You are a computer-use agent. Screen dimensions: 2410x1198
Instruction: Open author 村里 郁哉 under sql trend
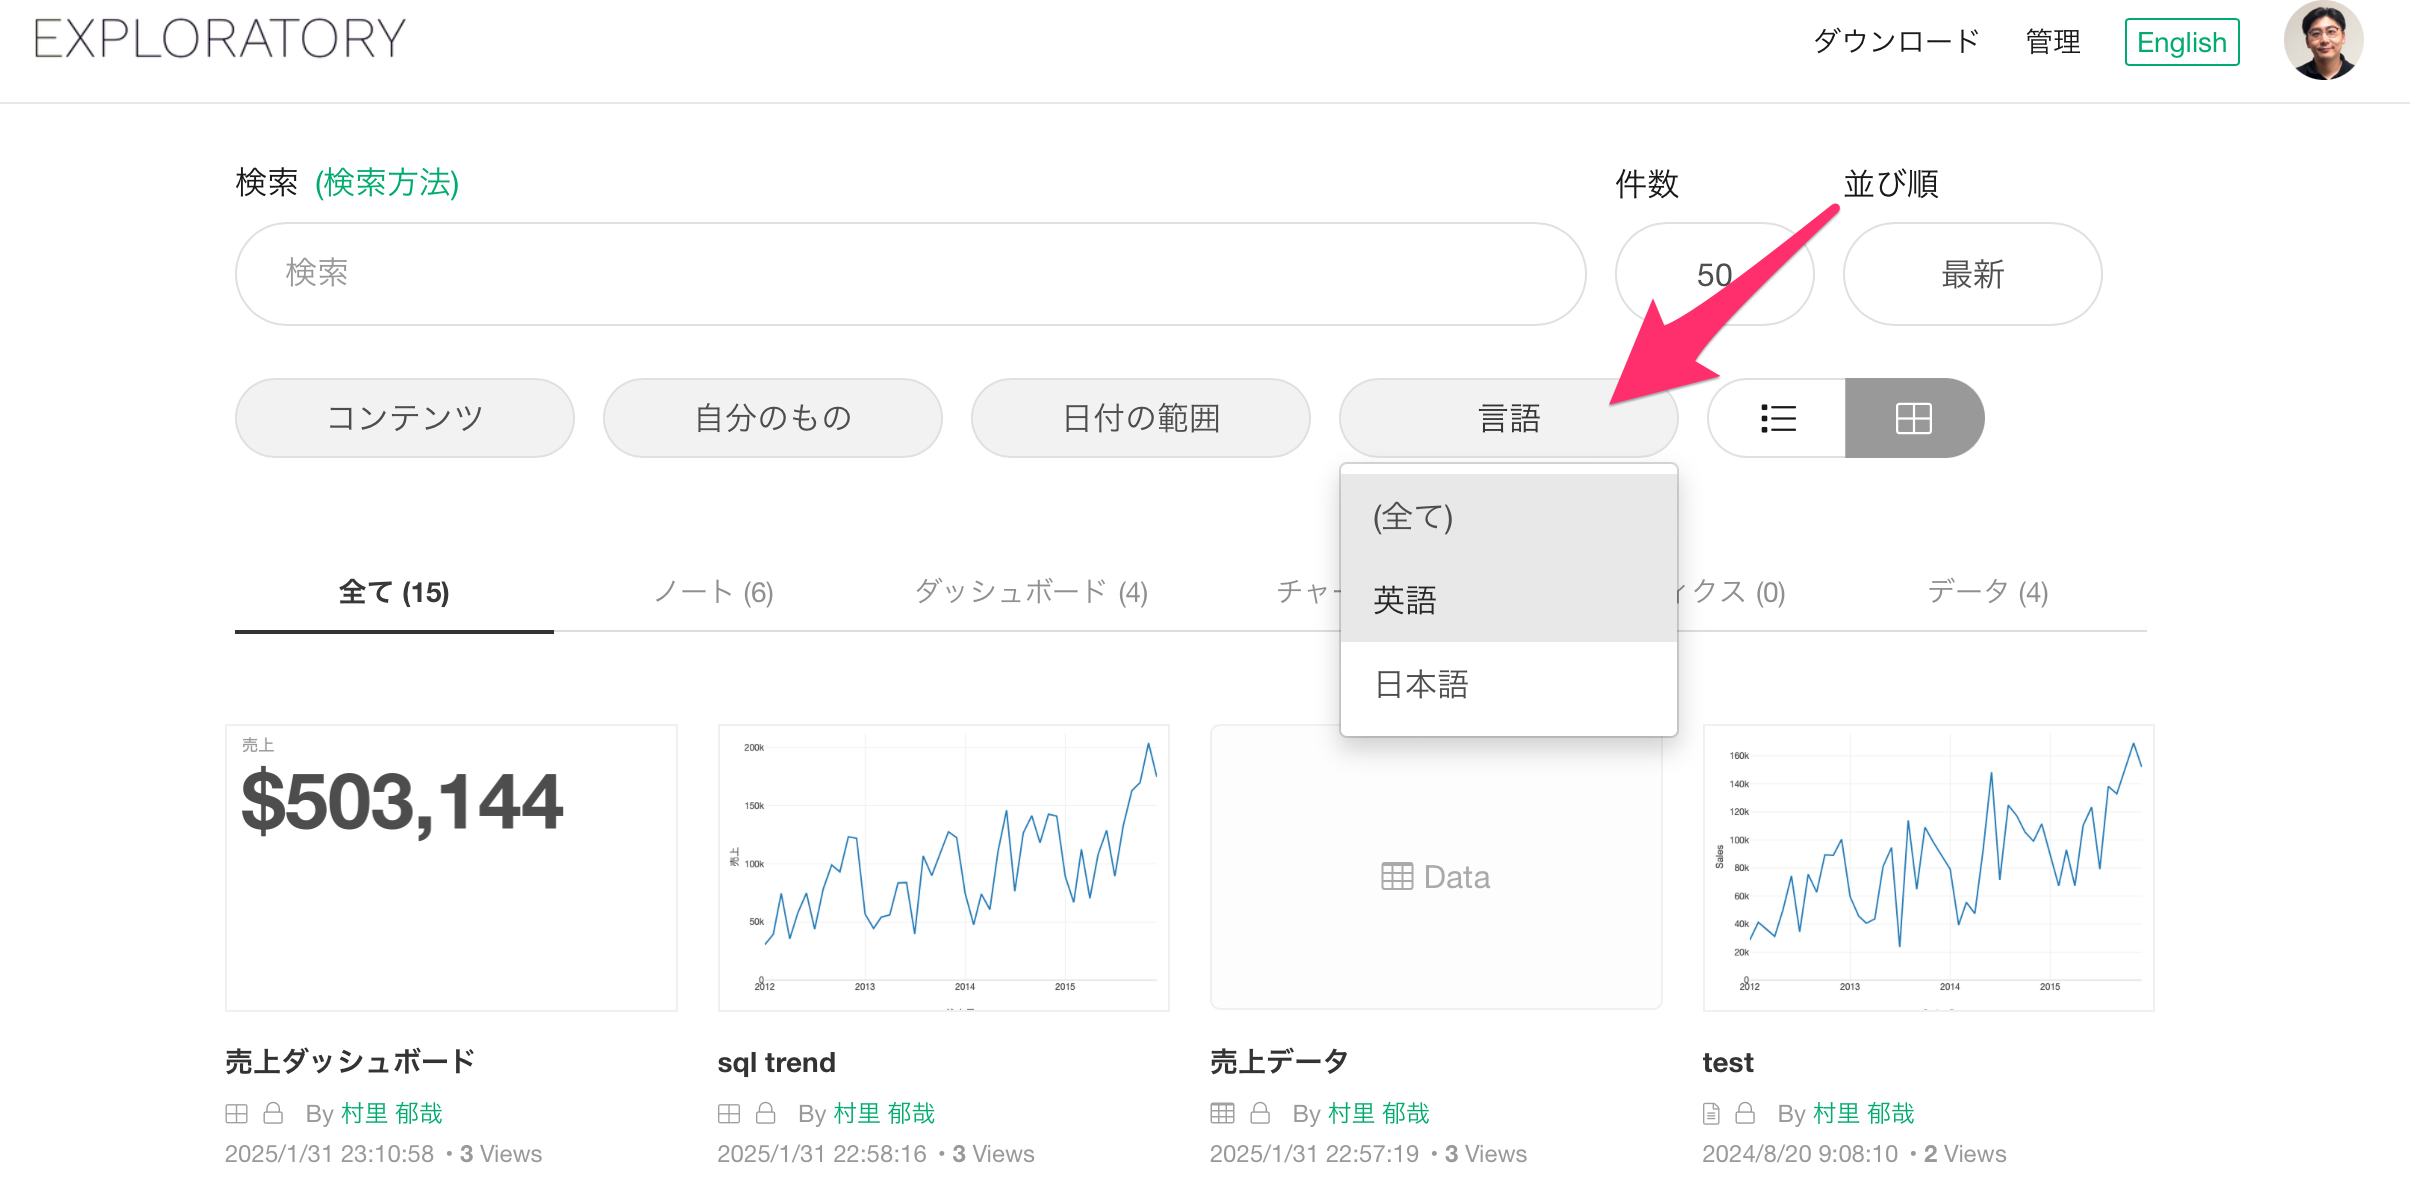coord(884,1113)
